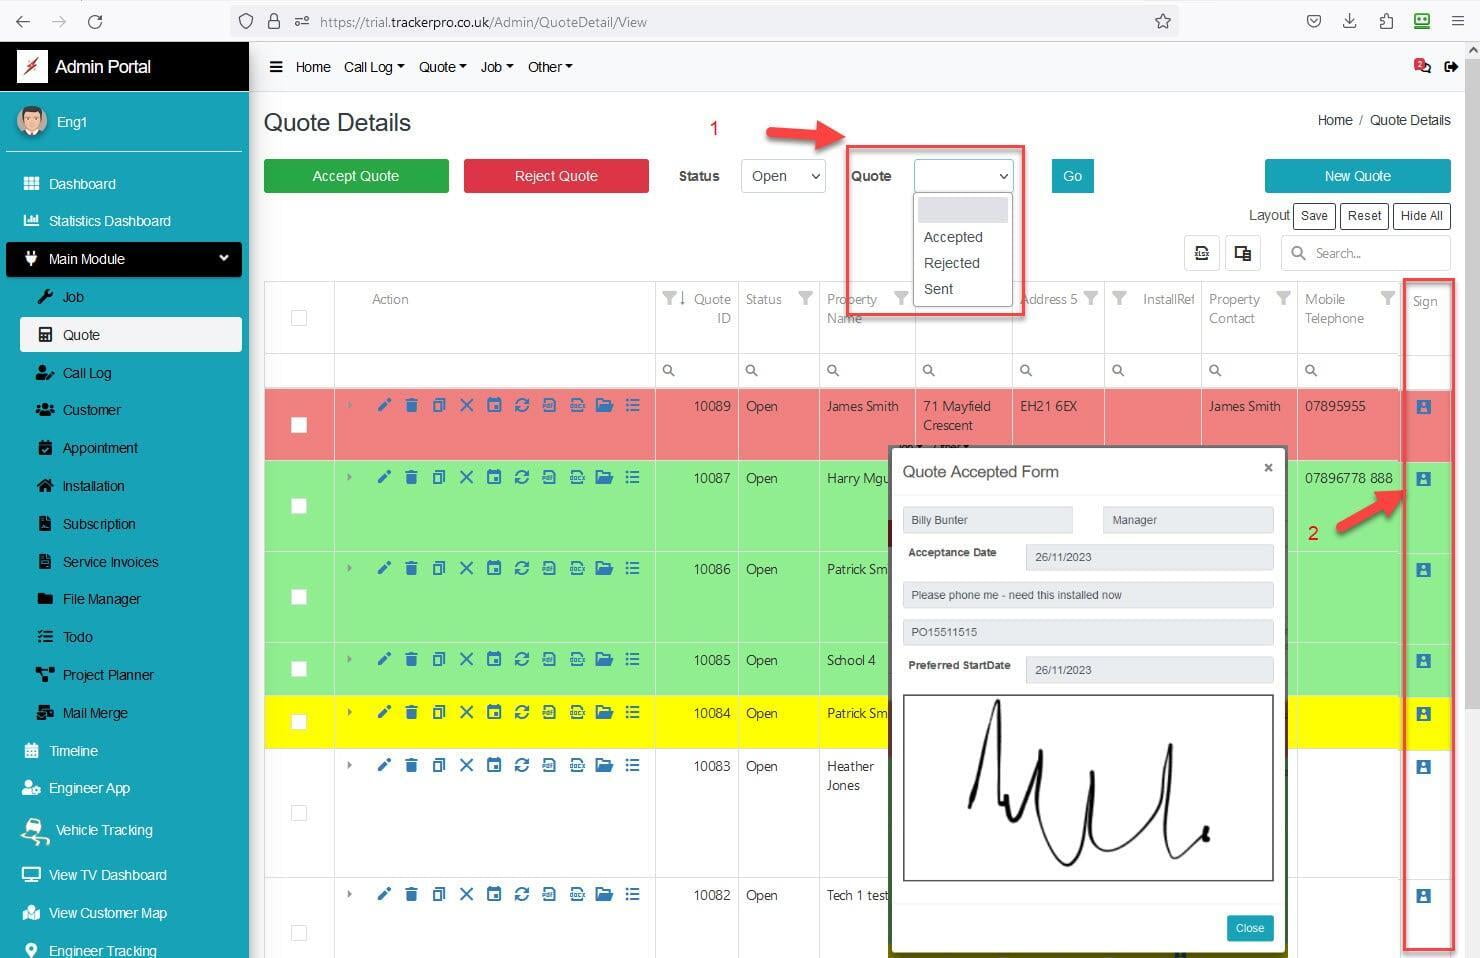Toggle the select-all checkbox in table header
The width and height of the screenshot is (1480, 958).
point(299,318)
